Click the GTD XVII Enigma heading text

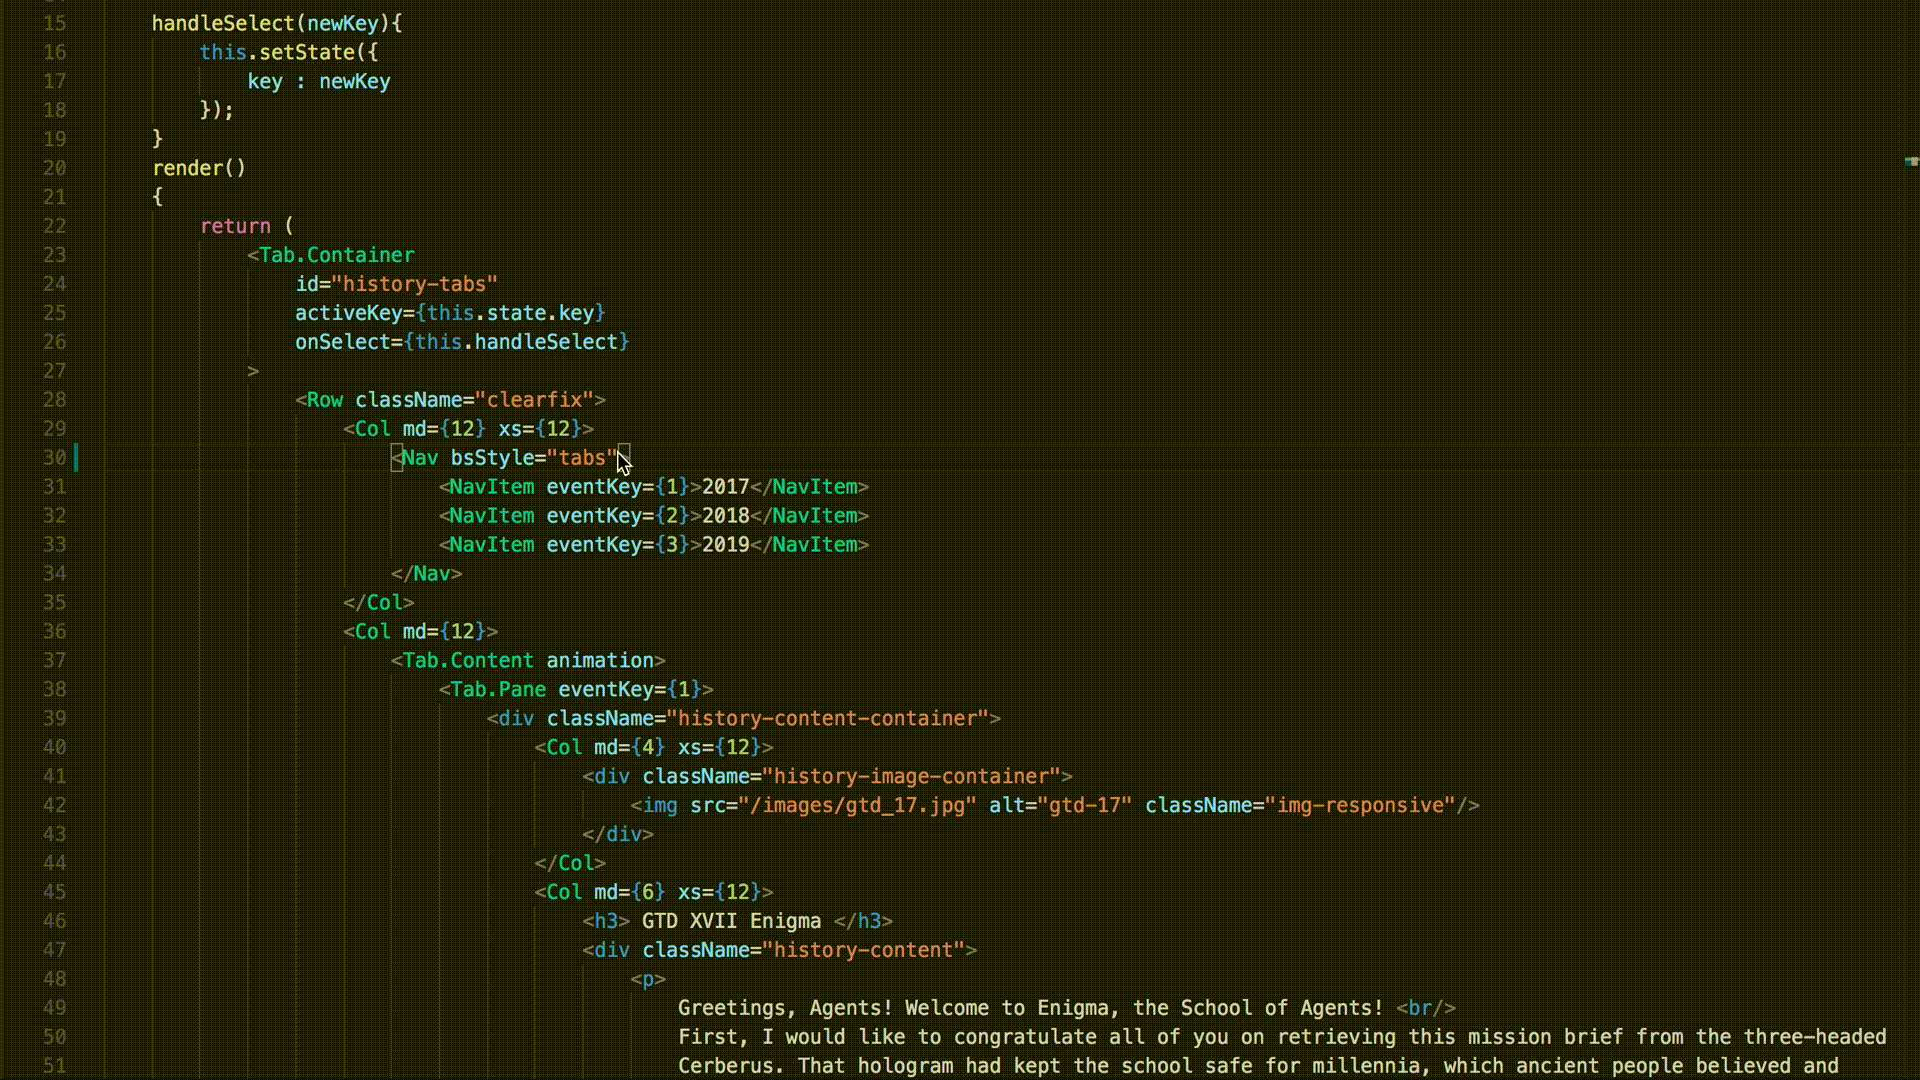click(731, 921)
